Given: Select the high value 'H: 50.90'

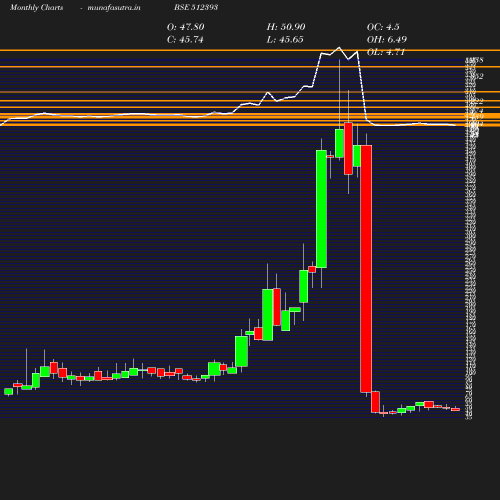Looking at the screenshot, I should point(286,27).
